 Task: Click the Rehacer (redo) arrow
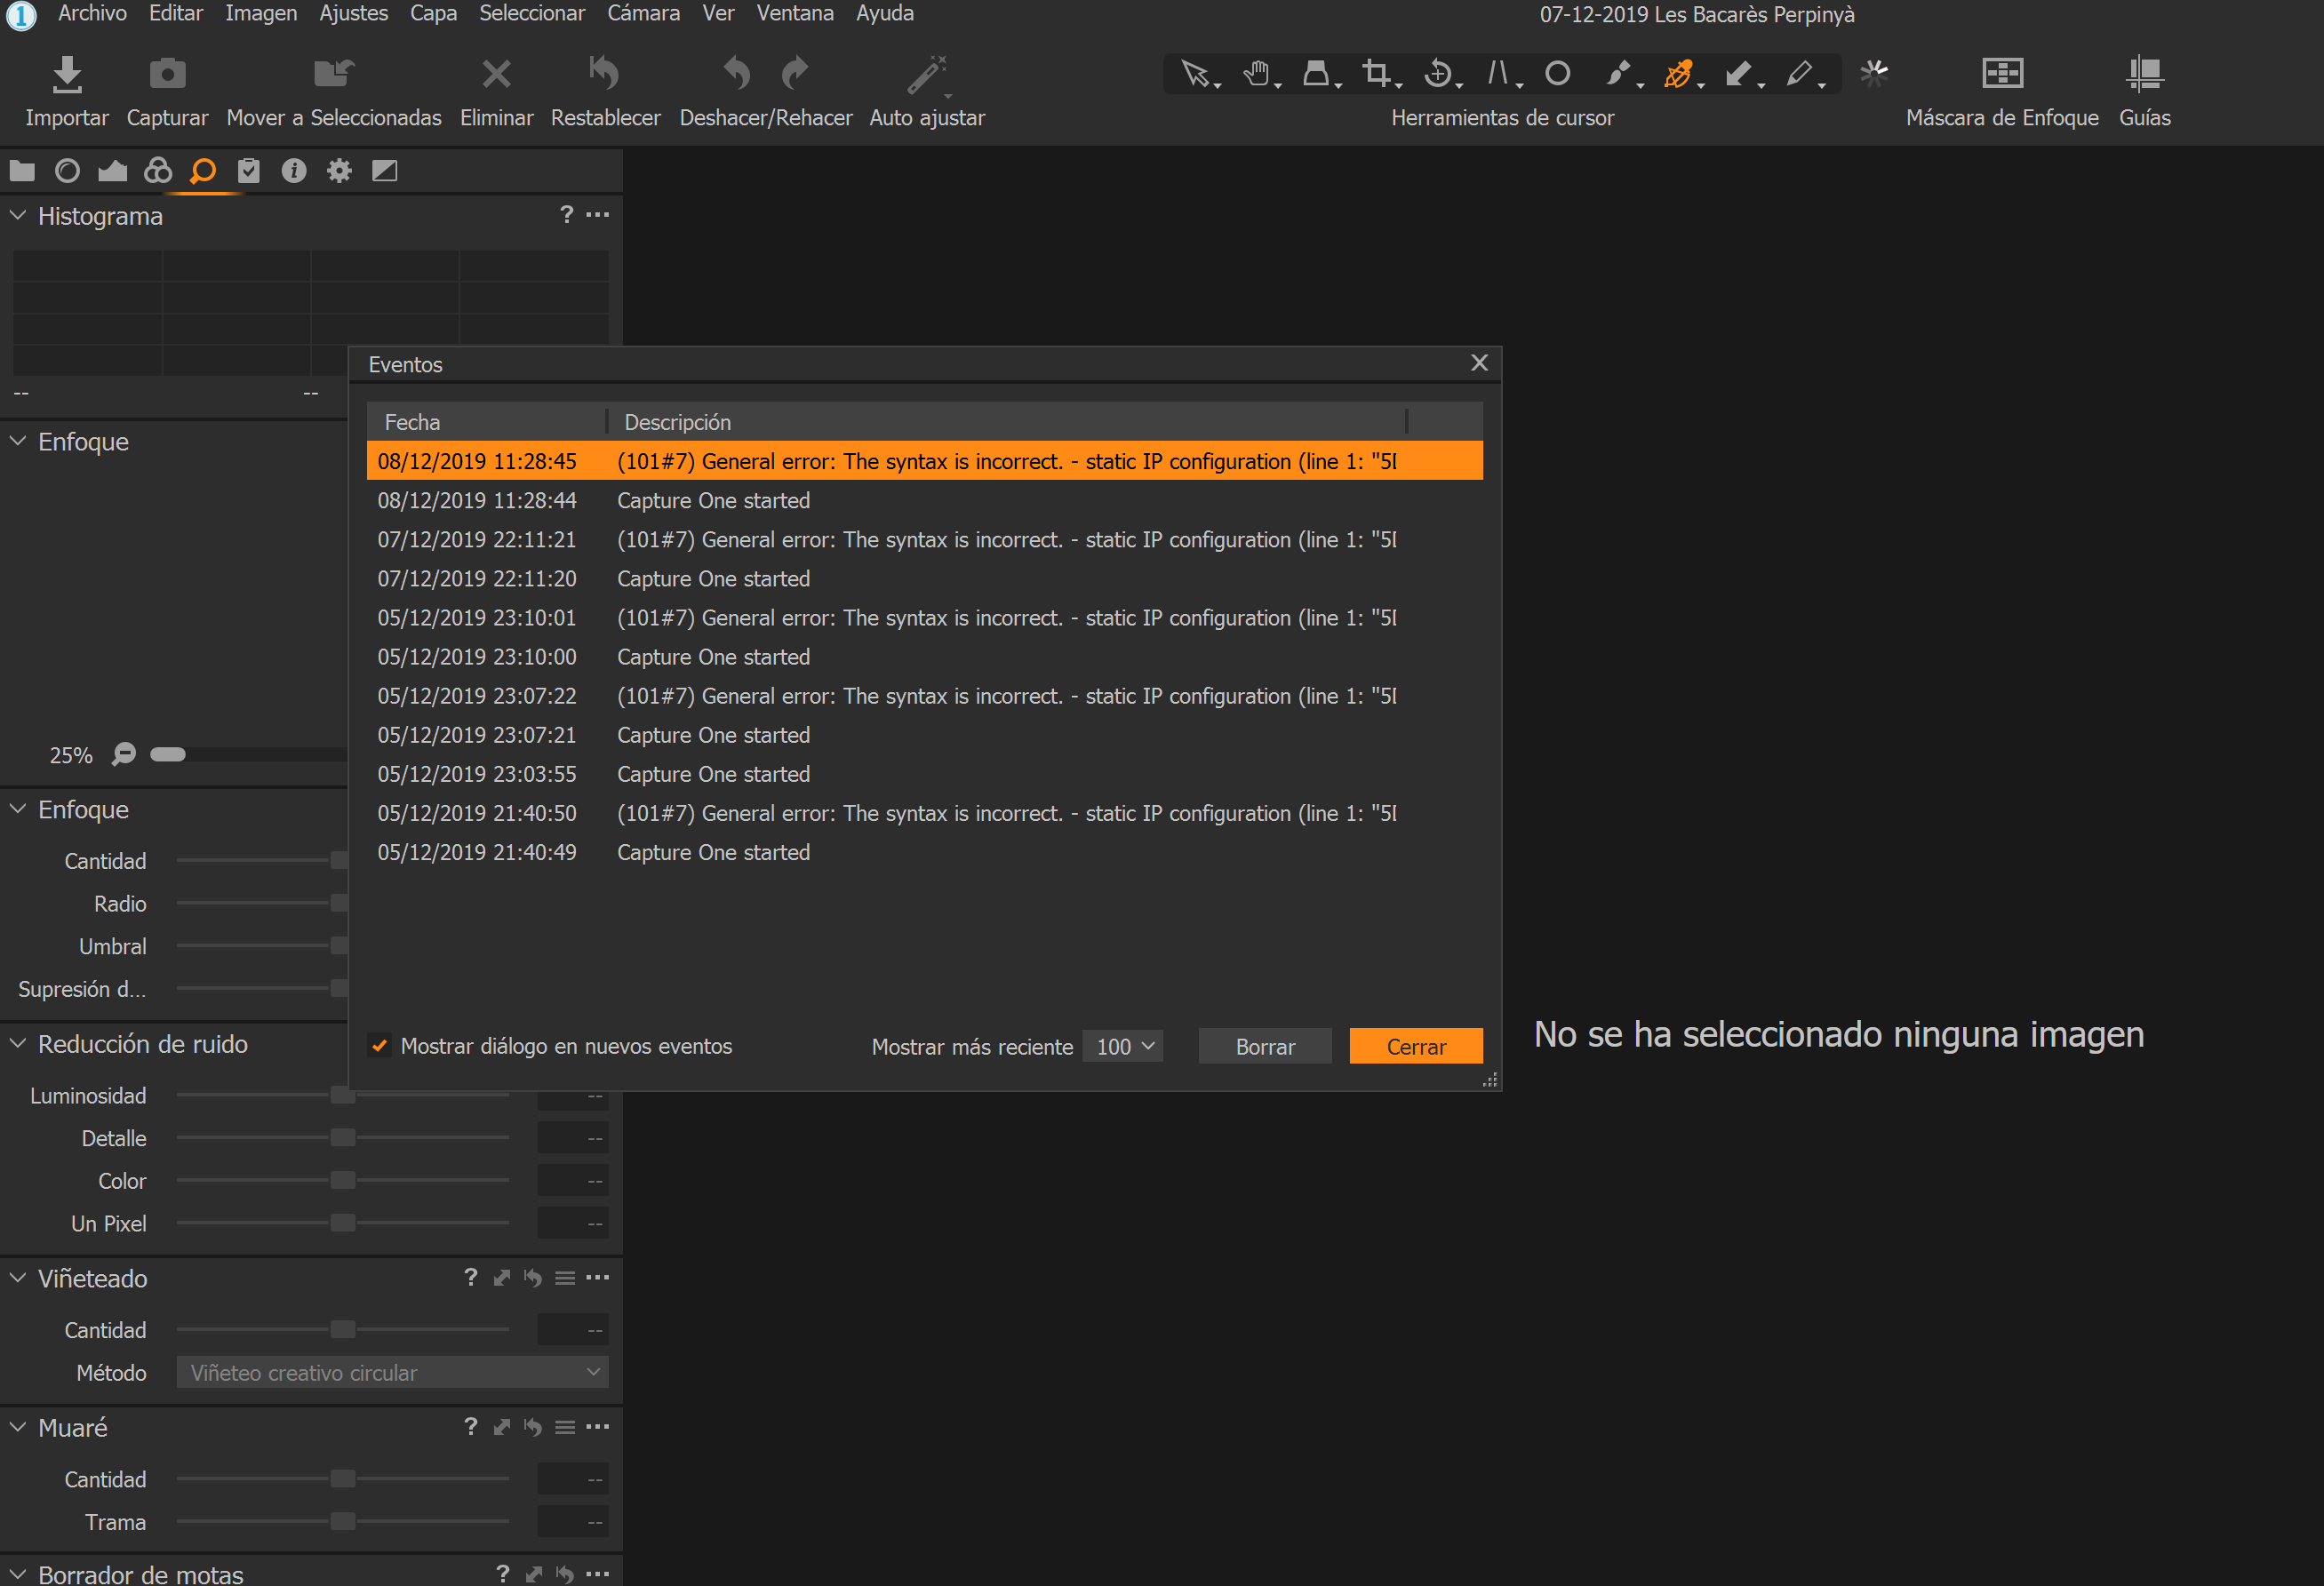pyautogui.click(x=795, y=72)
